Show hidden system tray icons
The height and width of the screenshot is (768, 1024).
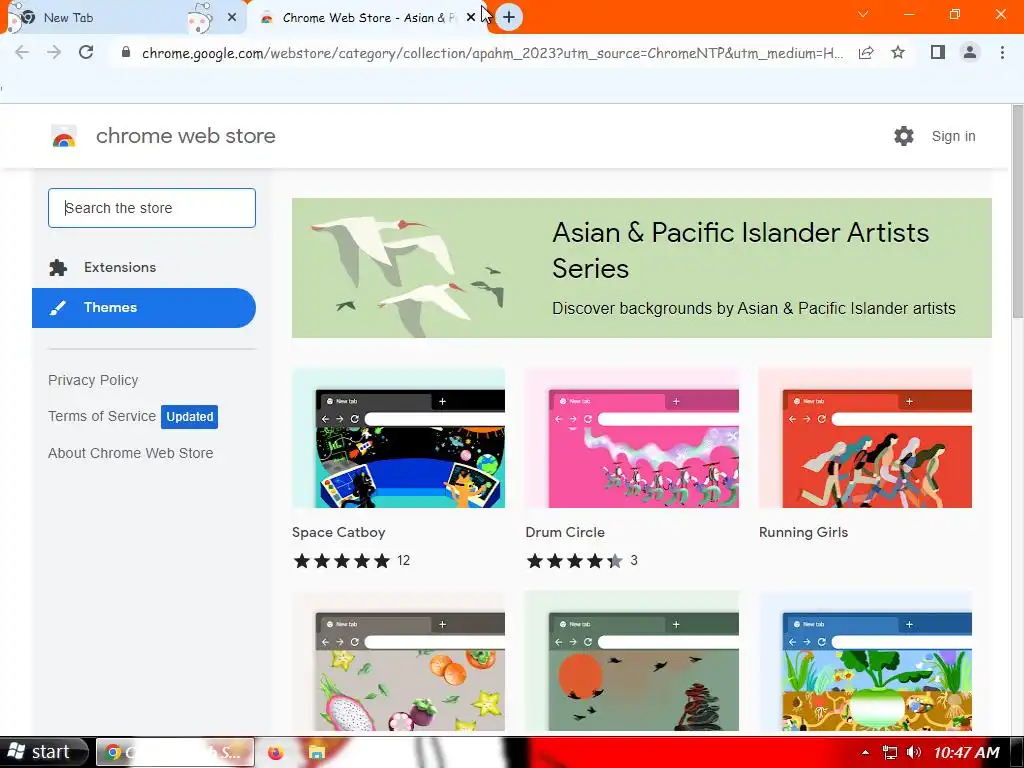click(865, 753)
